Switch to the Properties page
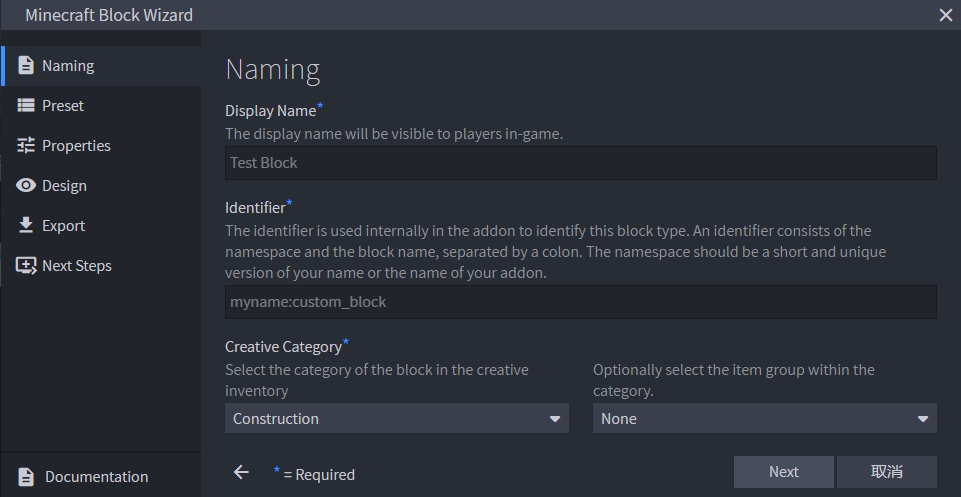The width and height of the screenshot is (961, 497). [76, 146]
